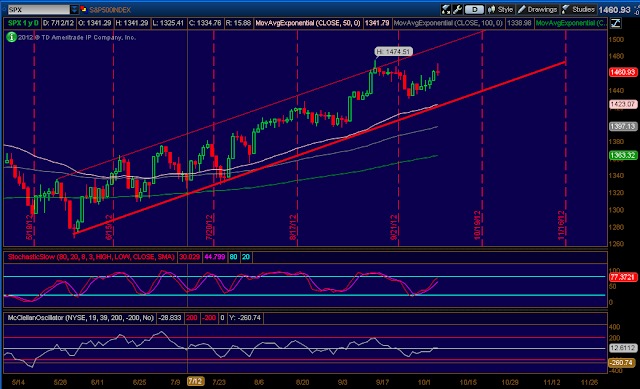Click the 9/21/12 expiration line label

[x=394, y=227]
